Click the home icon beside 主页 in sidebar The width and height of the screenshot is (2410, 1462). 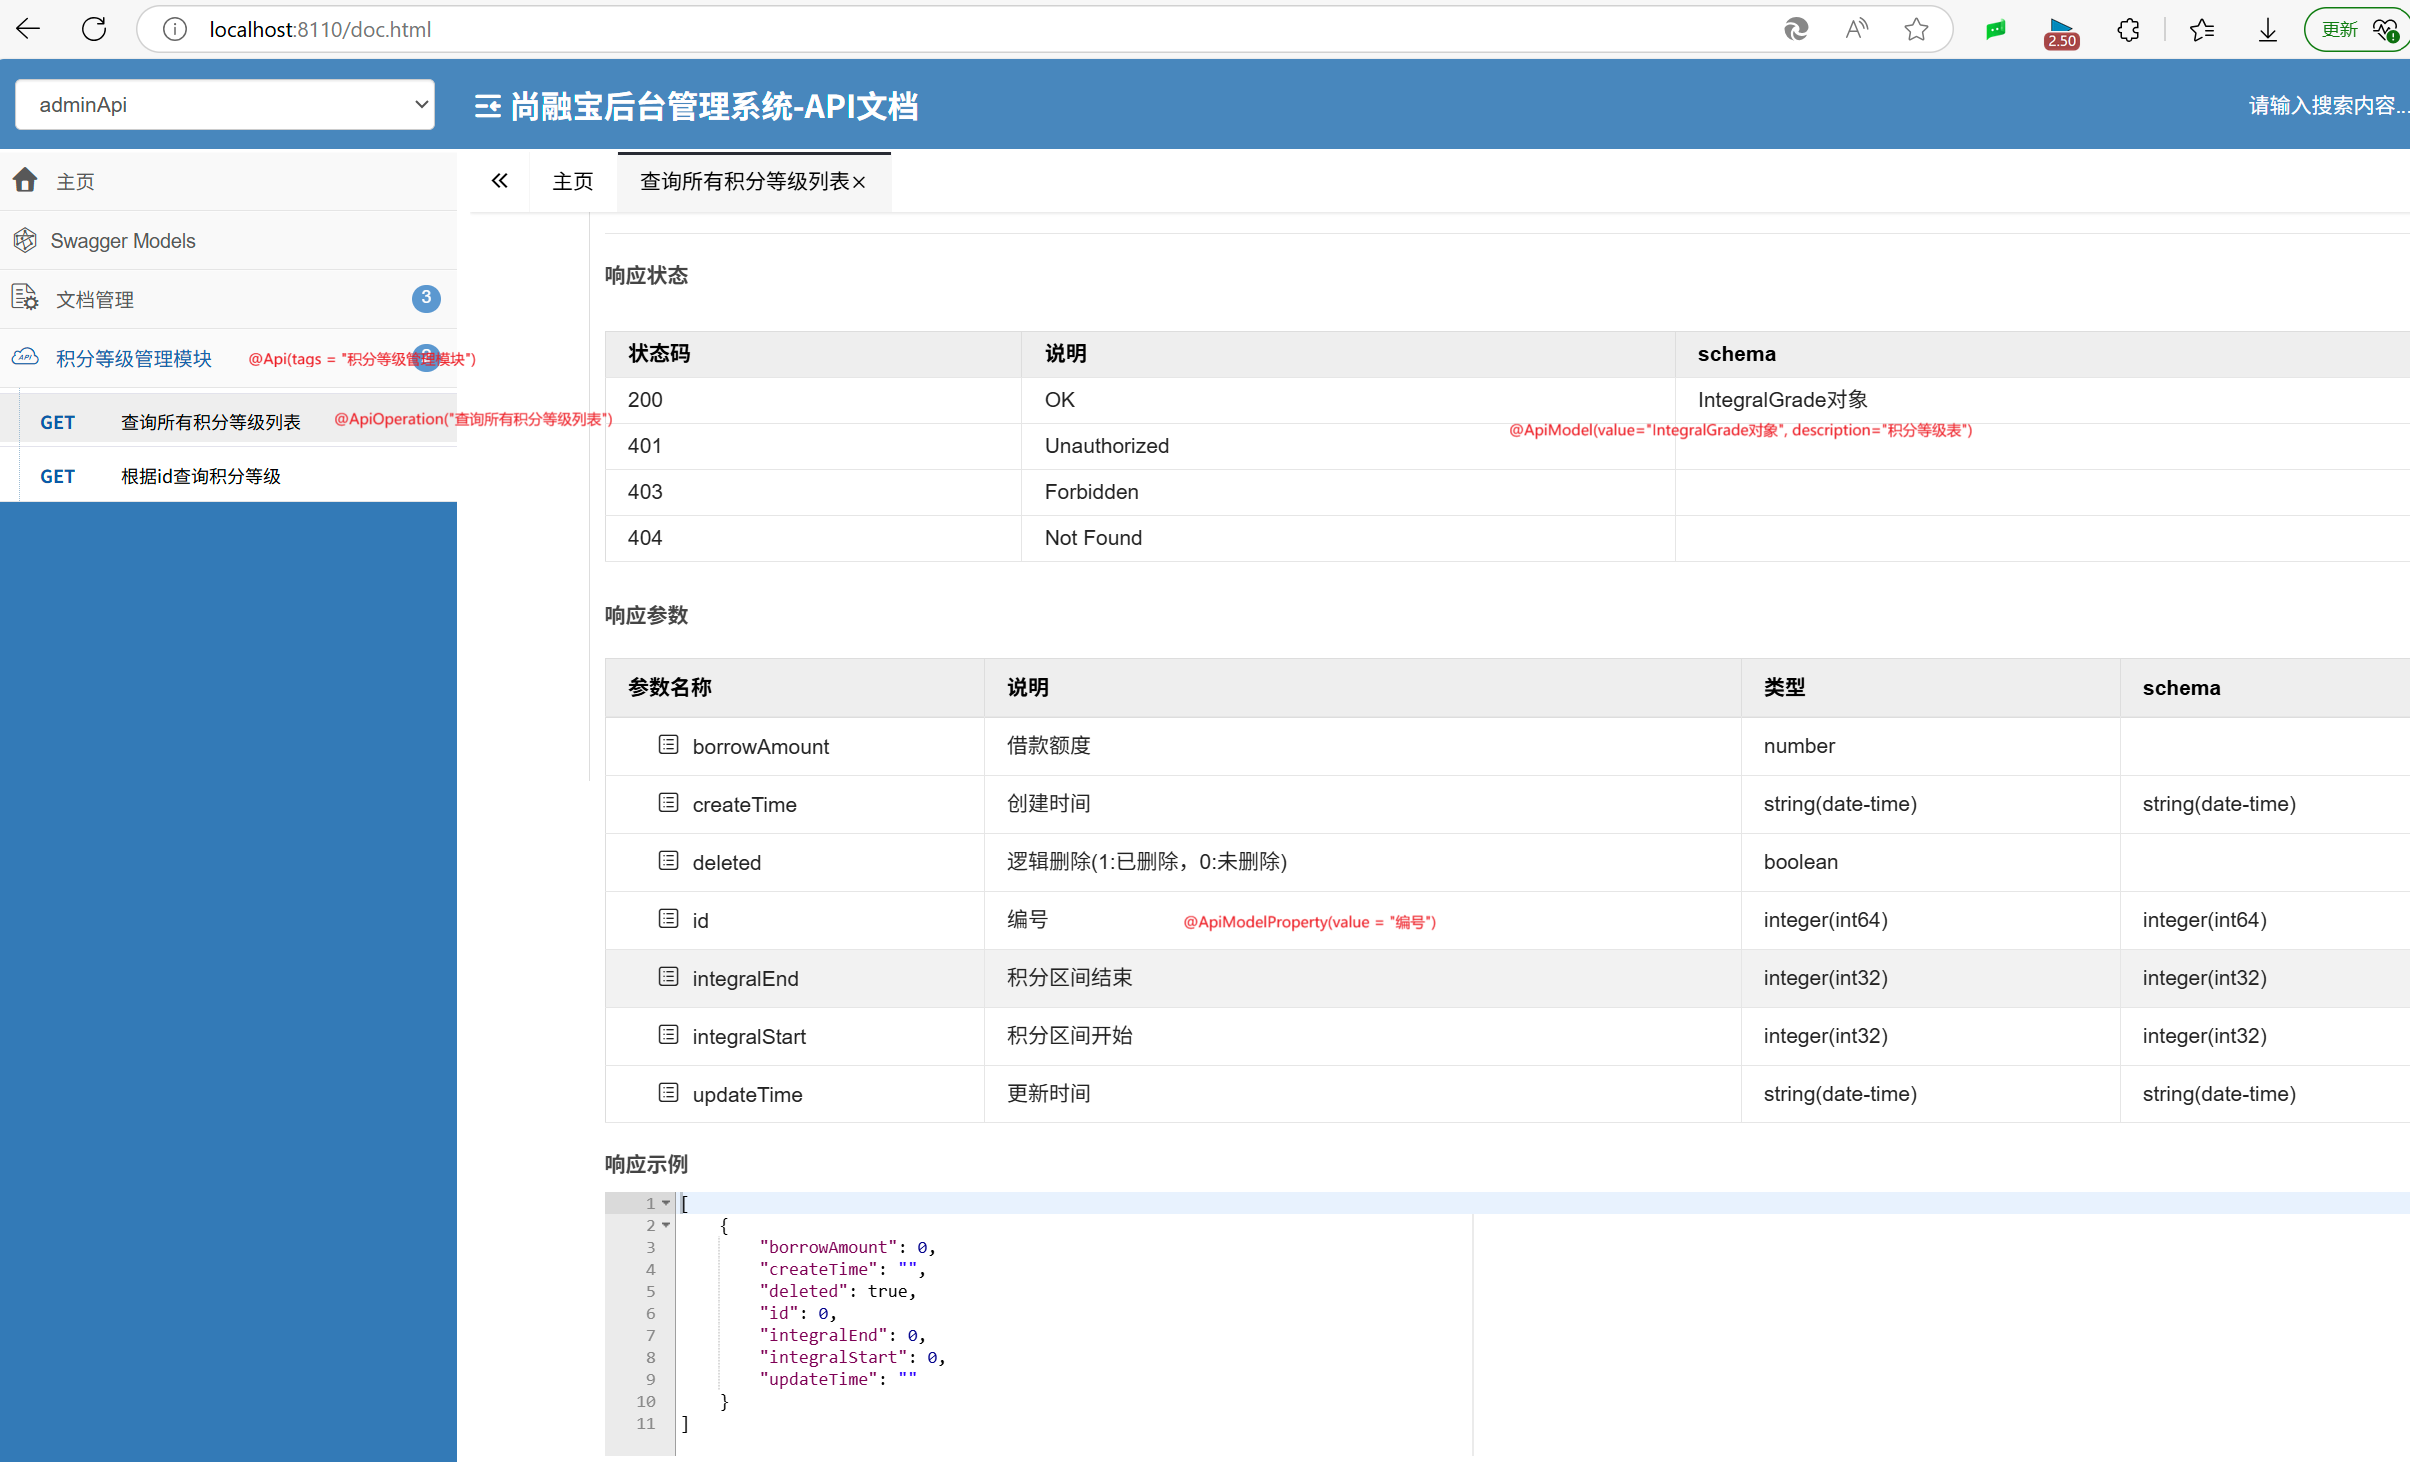(25, 180)
